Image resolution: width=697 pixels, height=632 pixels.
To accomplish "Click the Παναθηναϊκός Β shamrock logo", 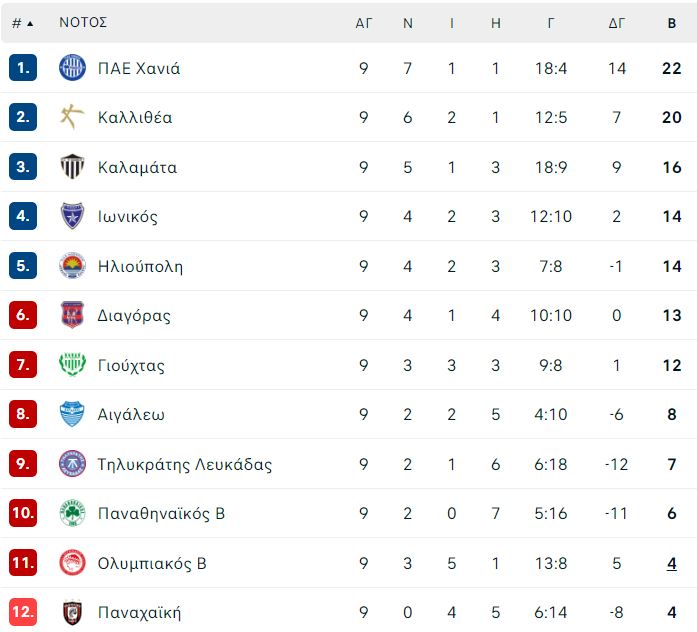I will [x=72, y=512].
